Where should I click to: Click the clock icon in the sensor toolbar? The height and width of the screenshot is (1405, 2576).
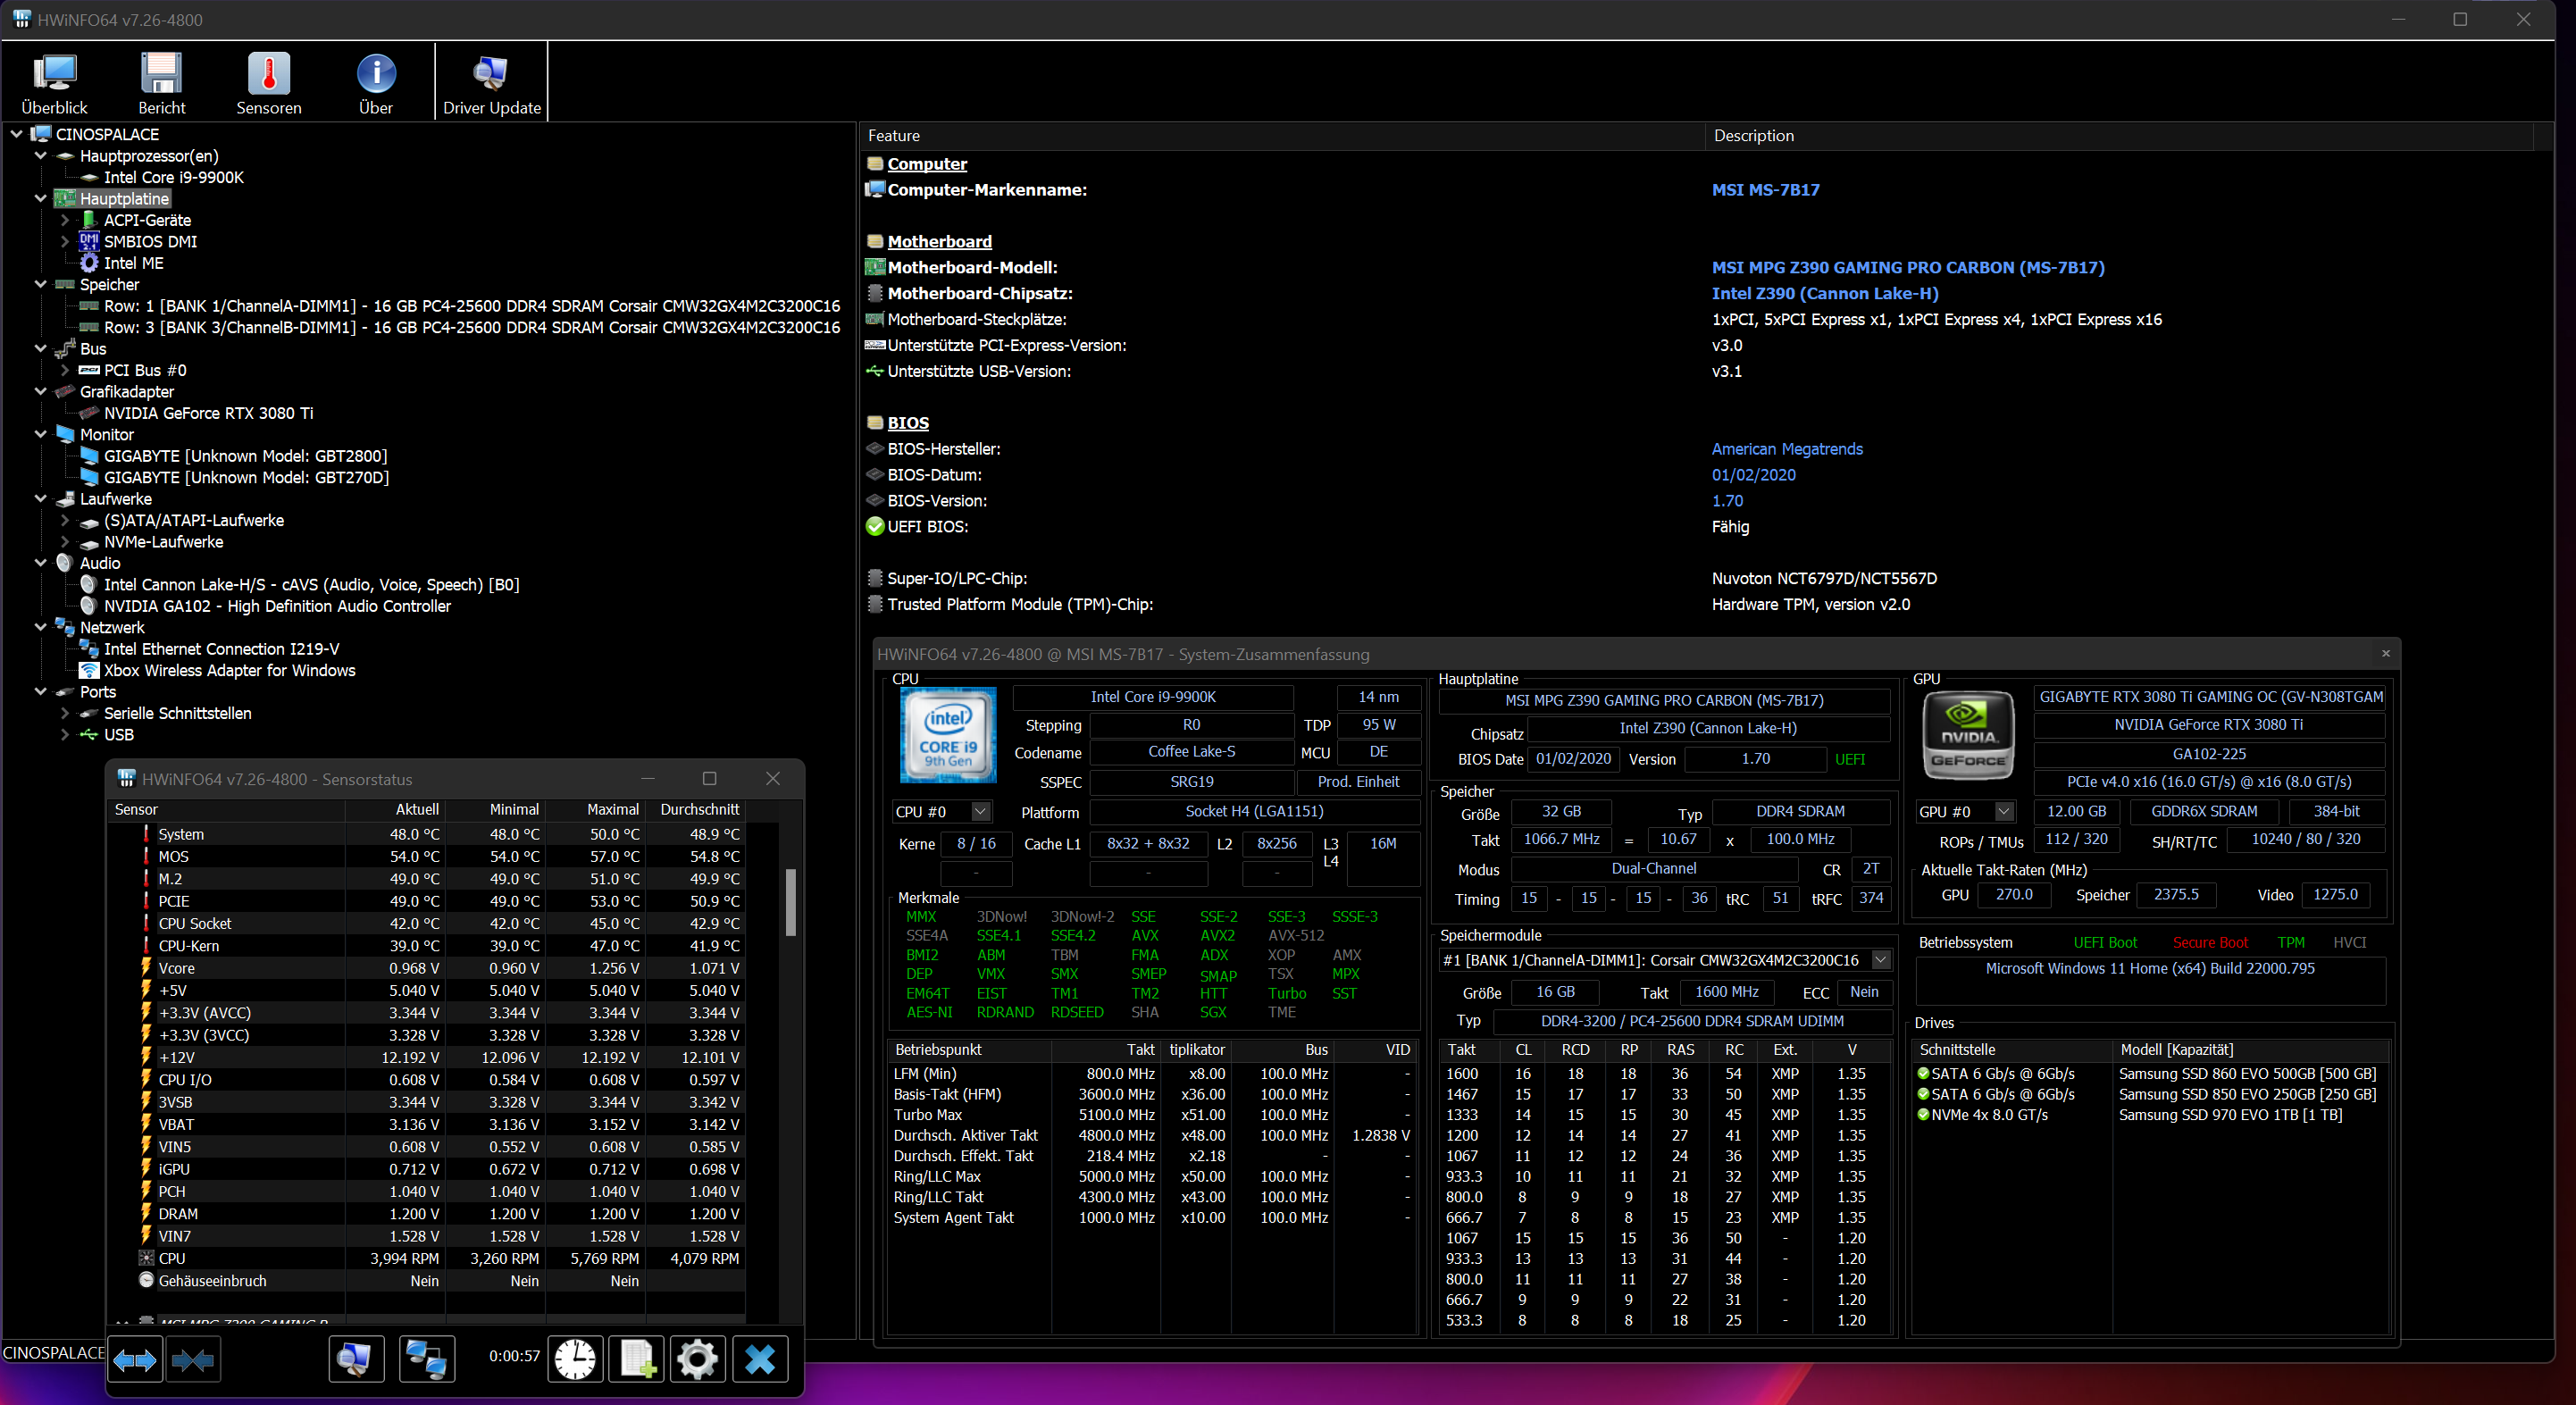575,1359
